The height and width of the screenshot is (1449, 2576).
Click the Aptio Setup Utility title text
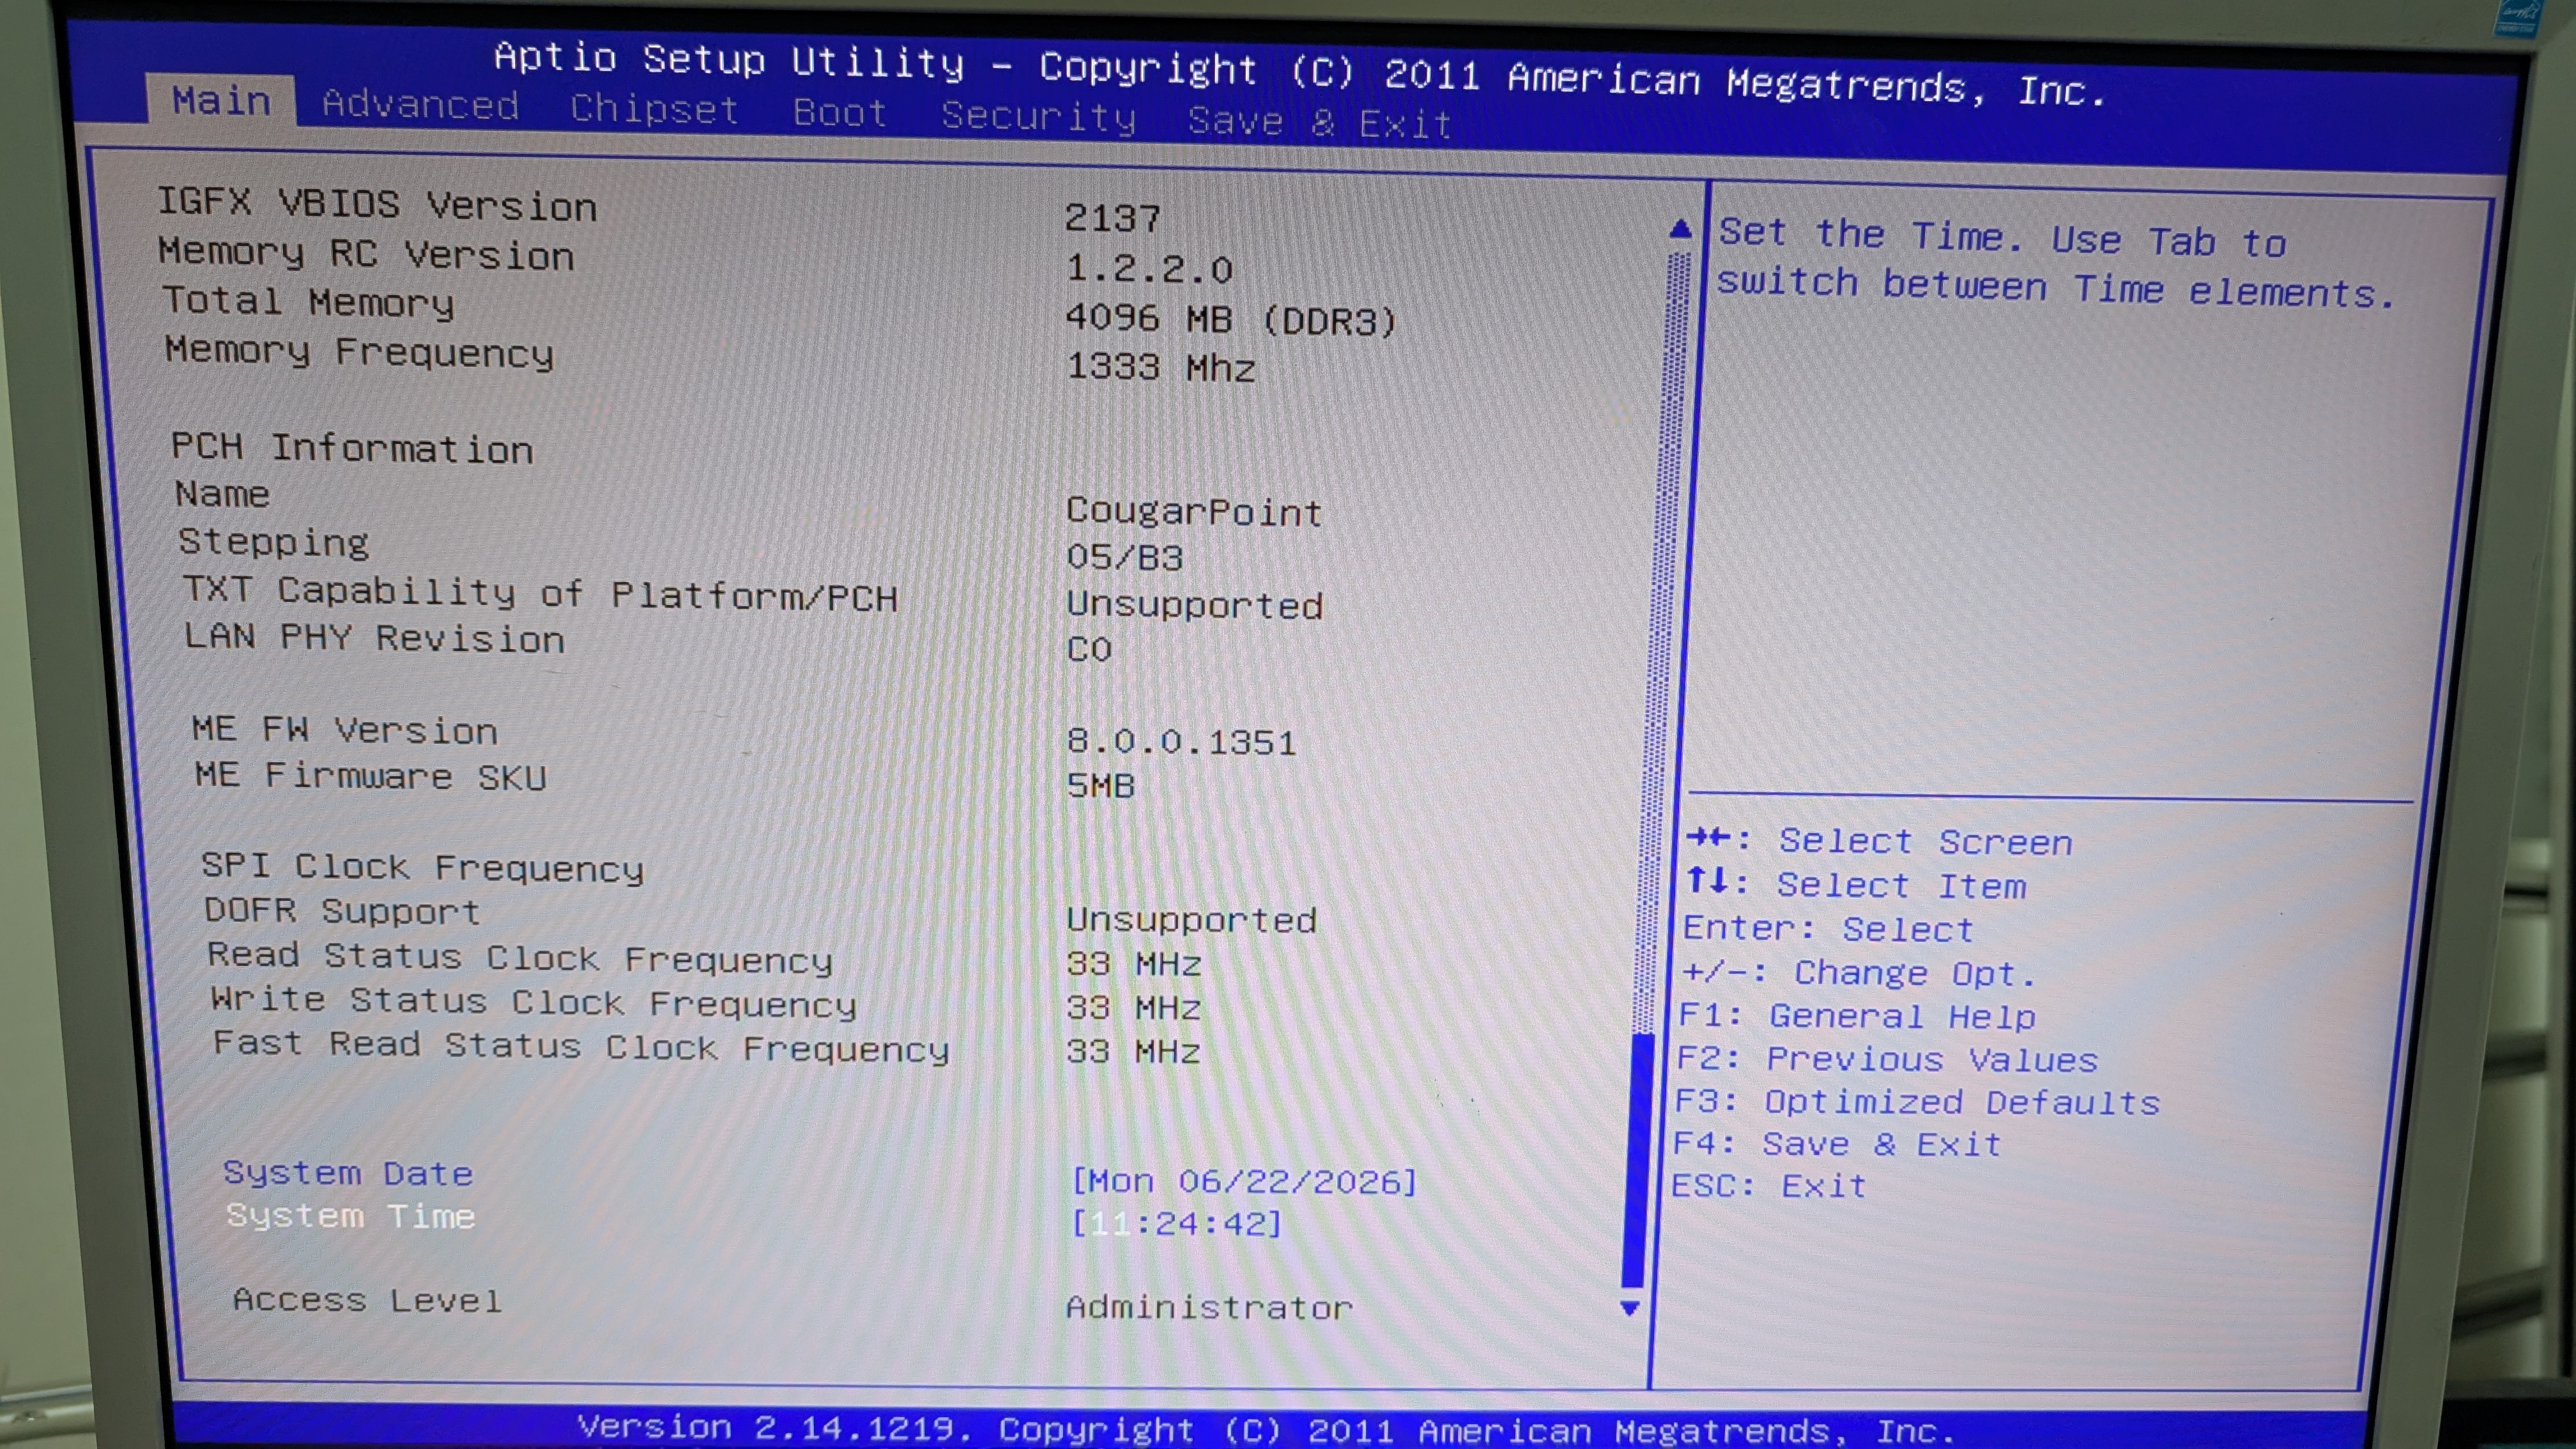(x=1300, y=74)
